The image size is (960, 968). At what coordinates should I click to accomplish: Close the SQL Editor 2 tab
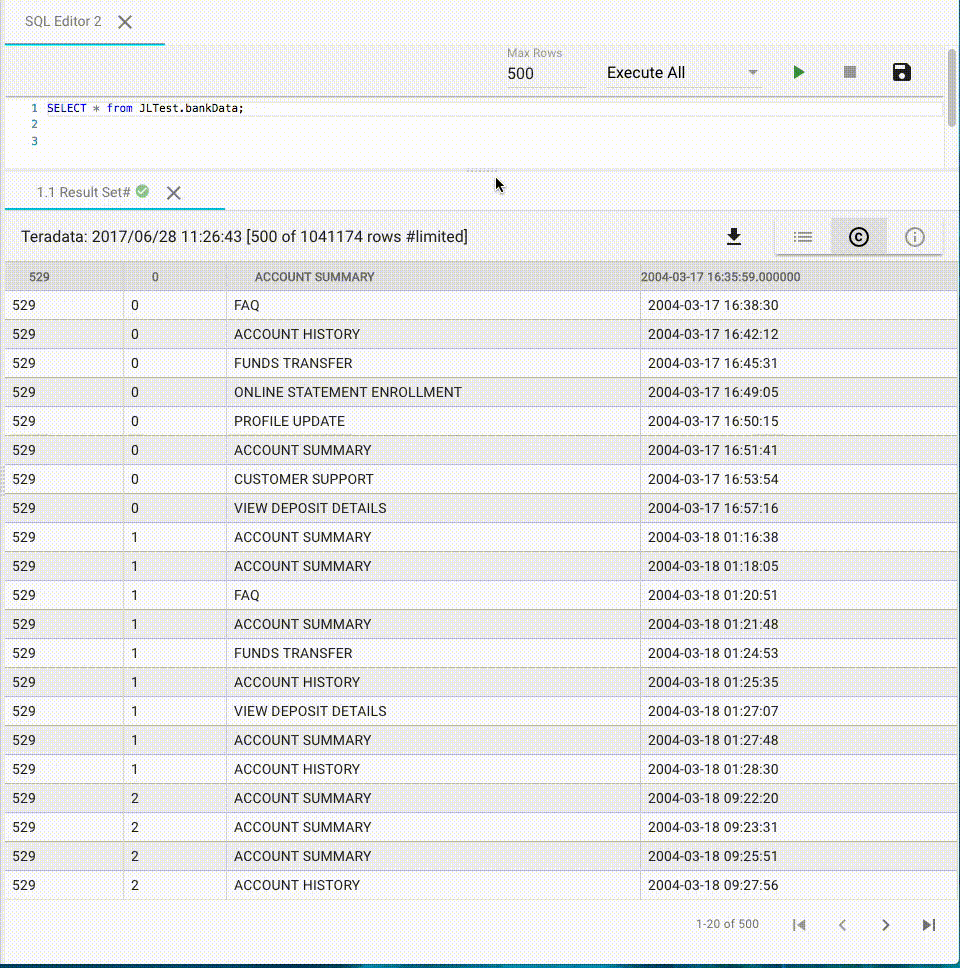point(125,22)
